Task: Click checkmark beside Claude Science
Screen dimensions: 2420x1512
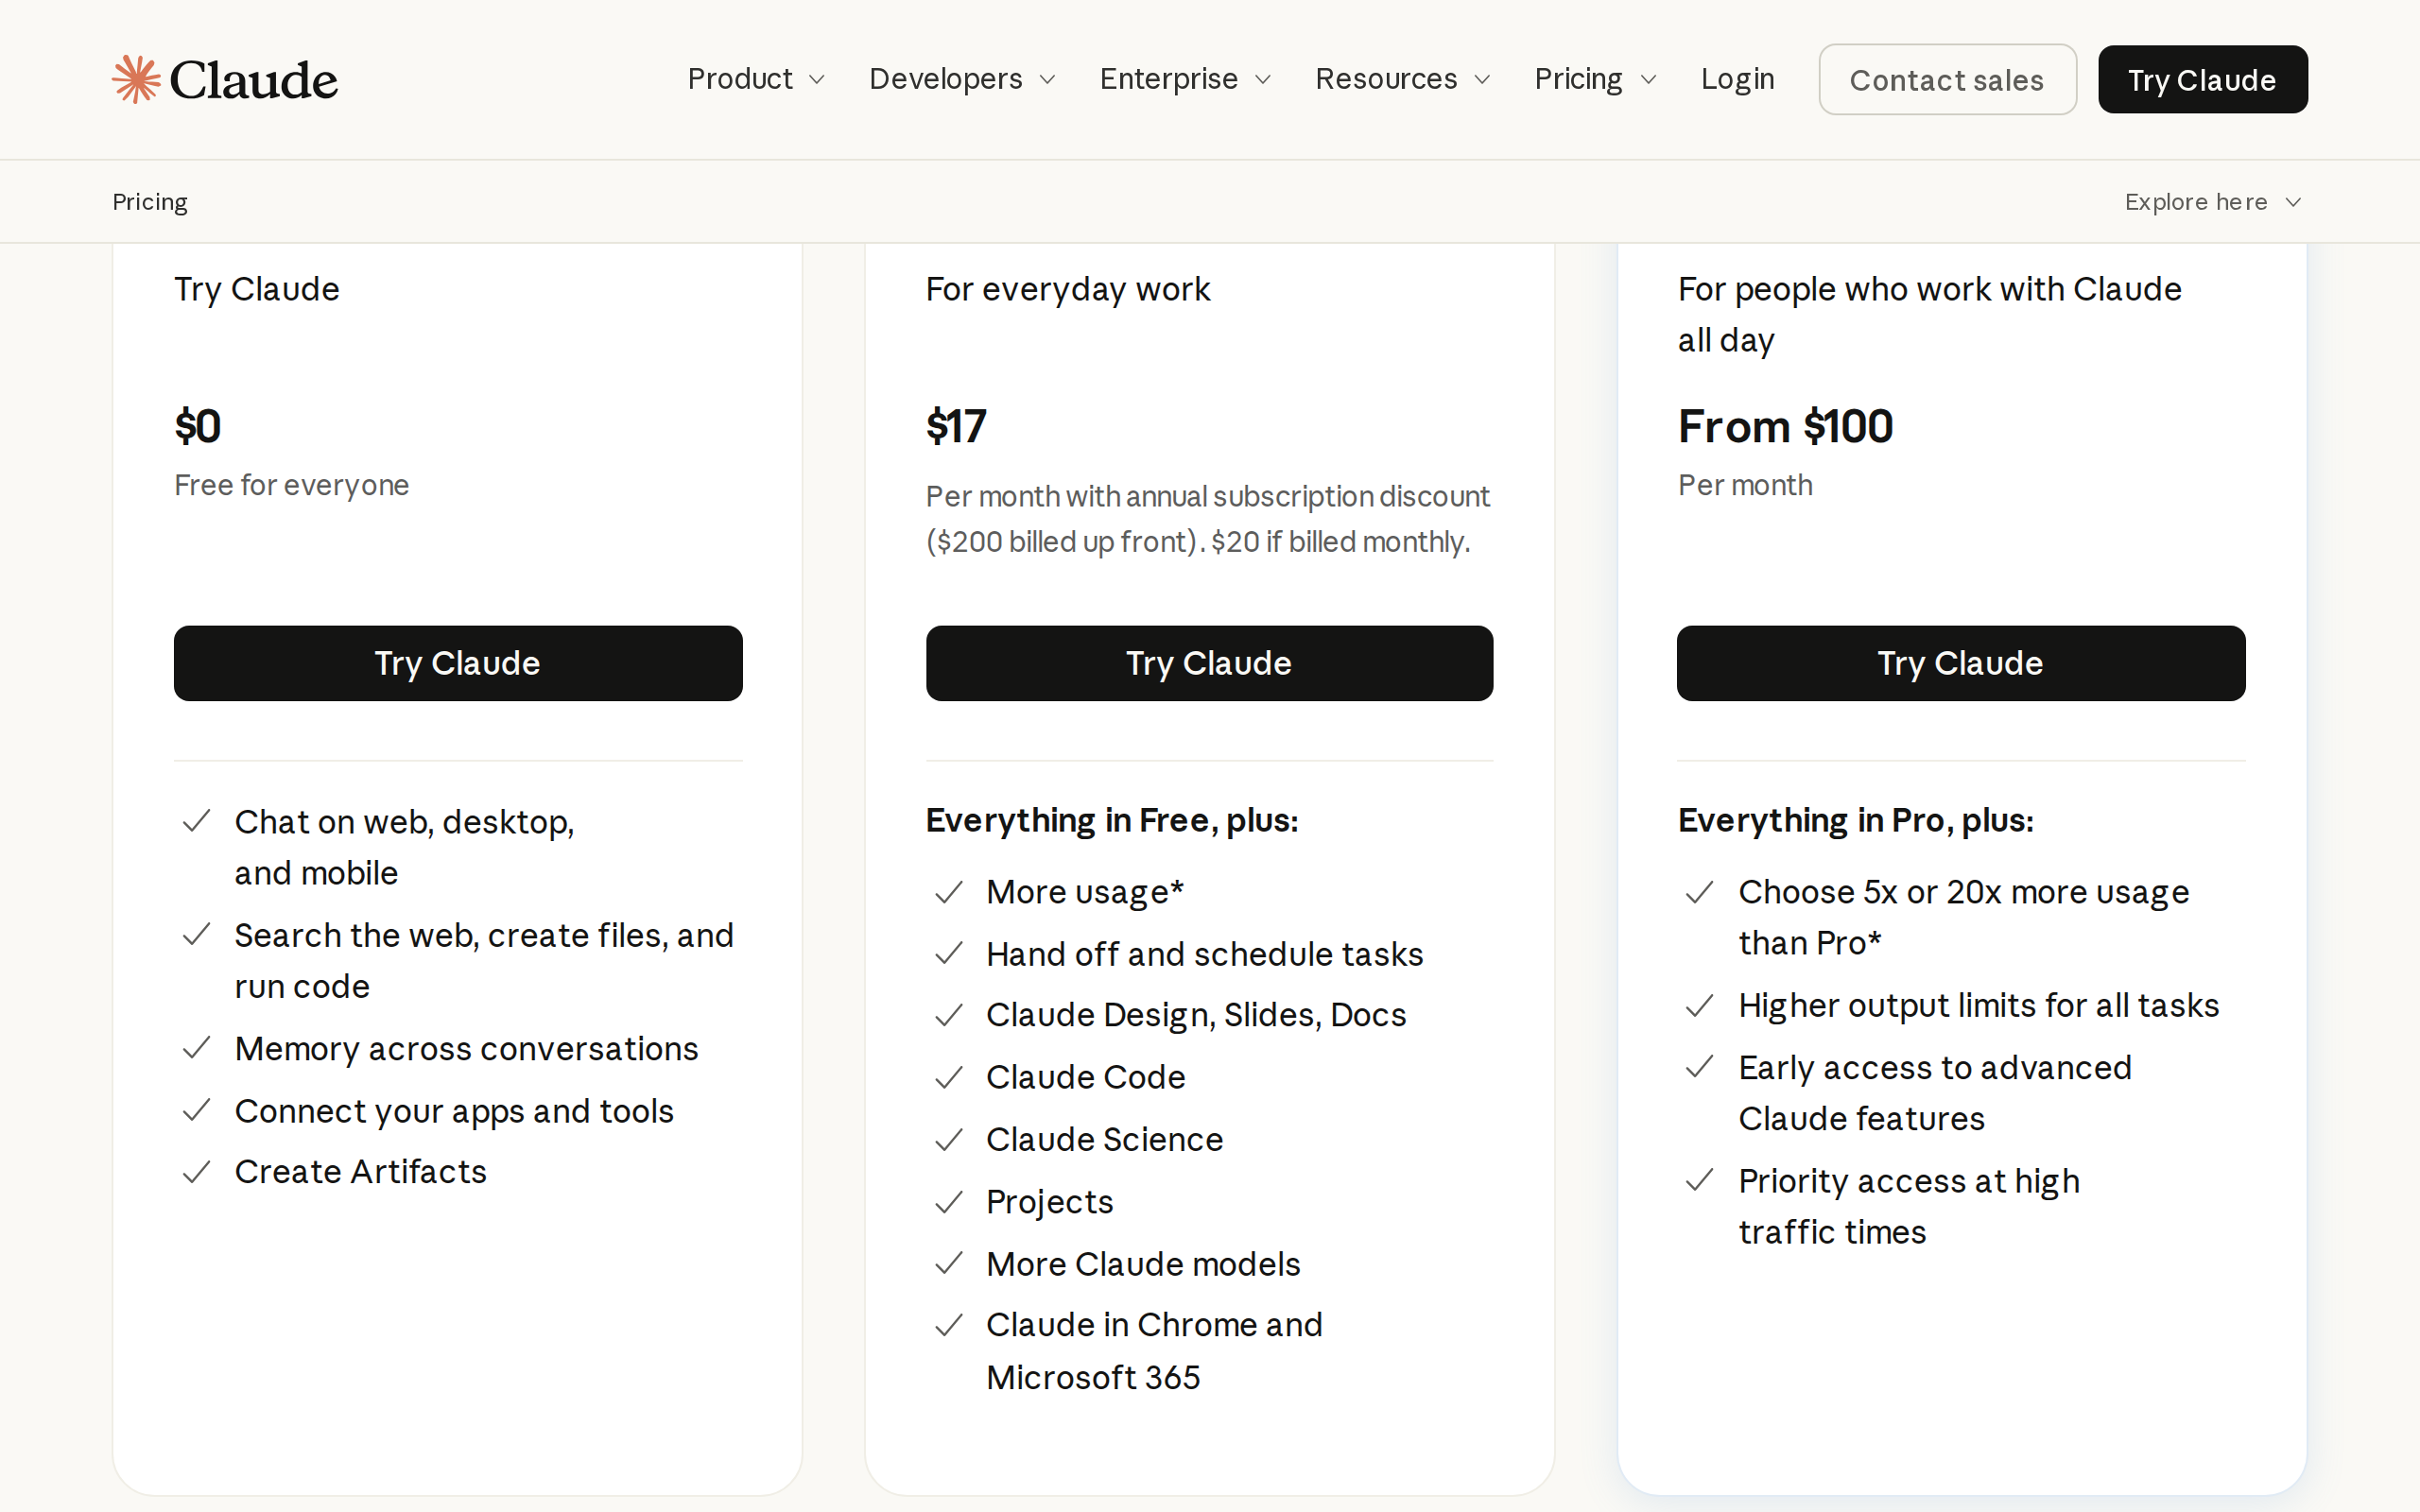Action: tap(948, 1139)
